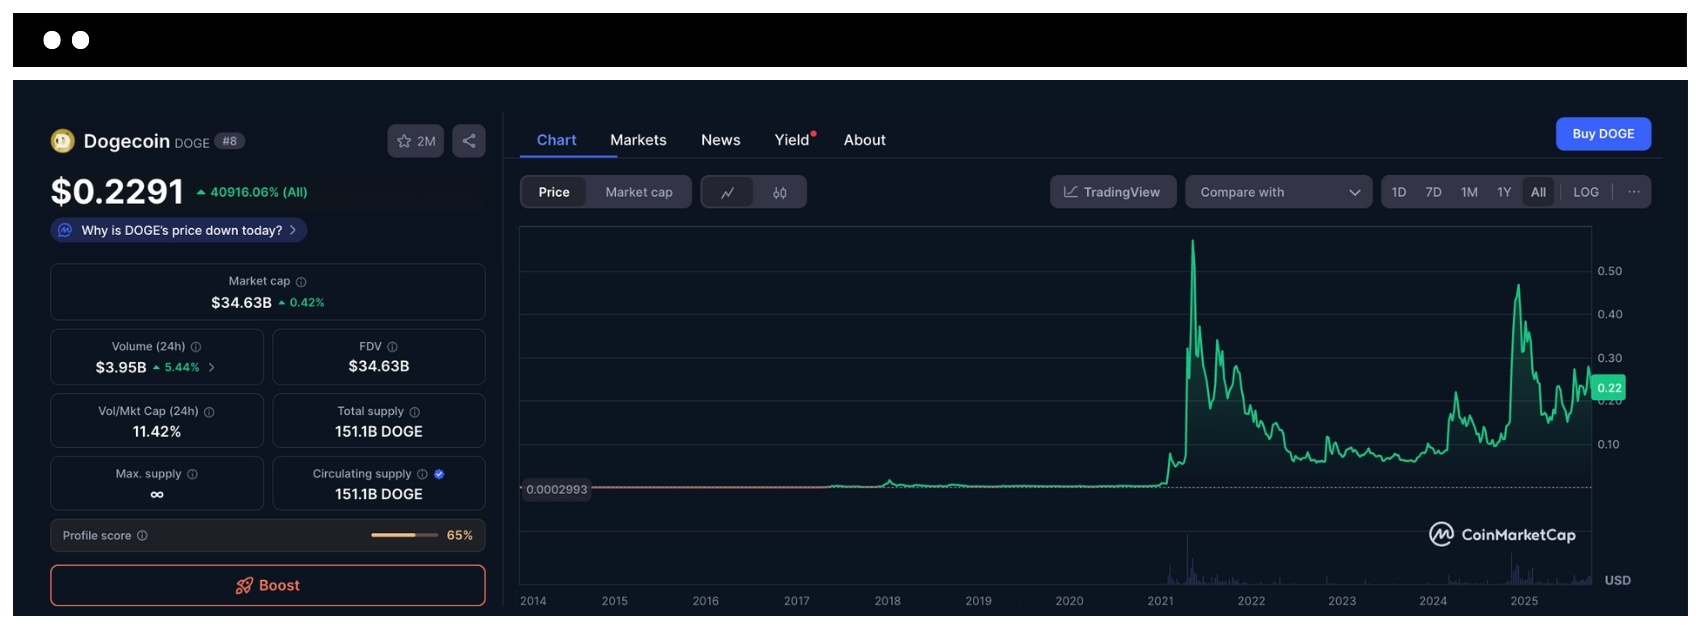
Task: Switch to line chart icon
Action: click(728, 192)
